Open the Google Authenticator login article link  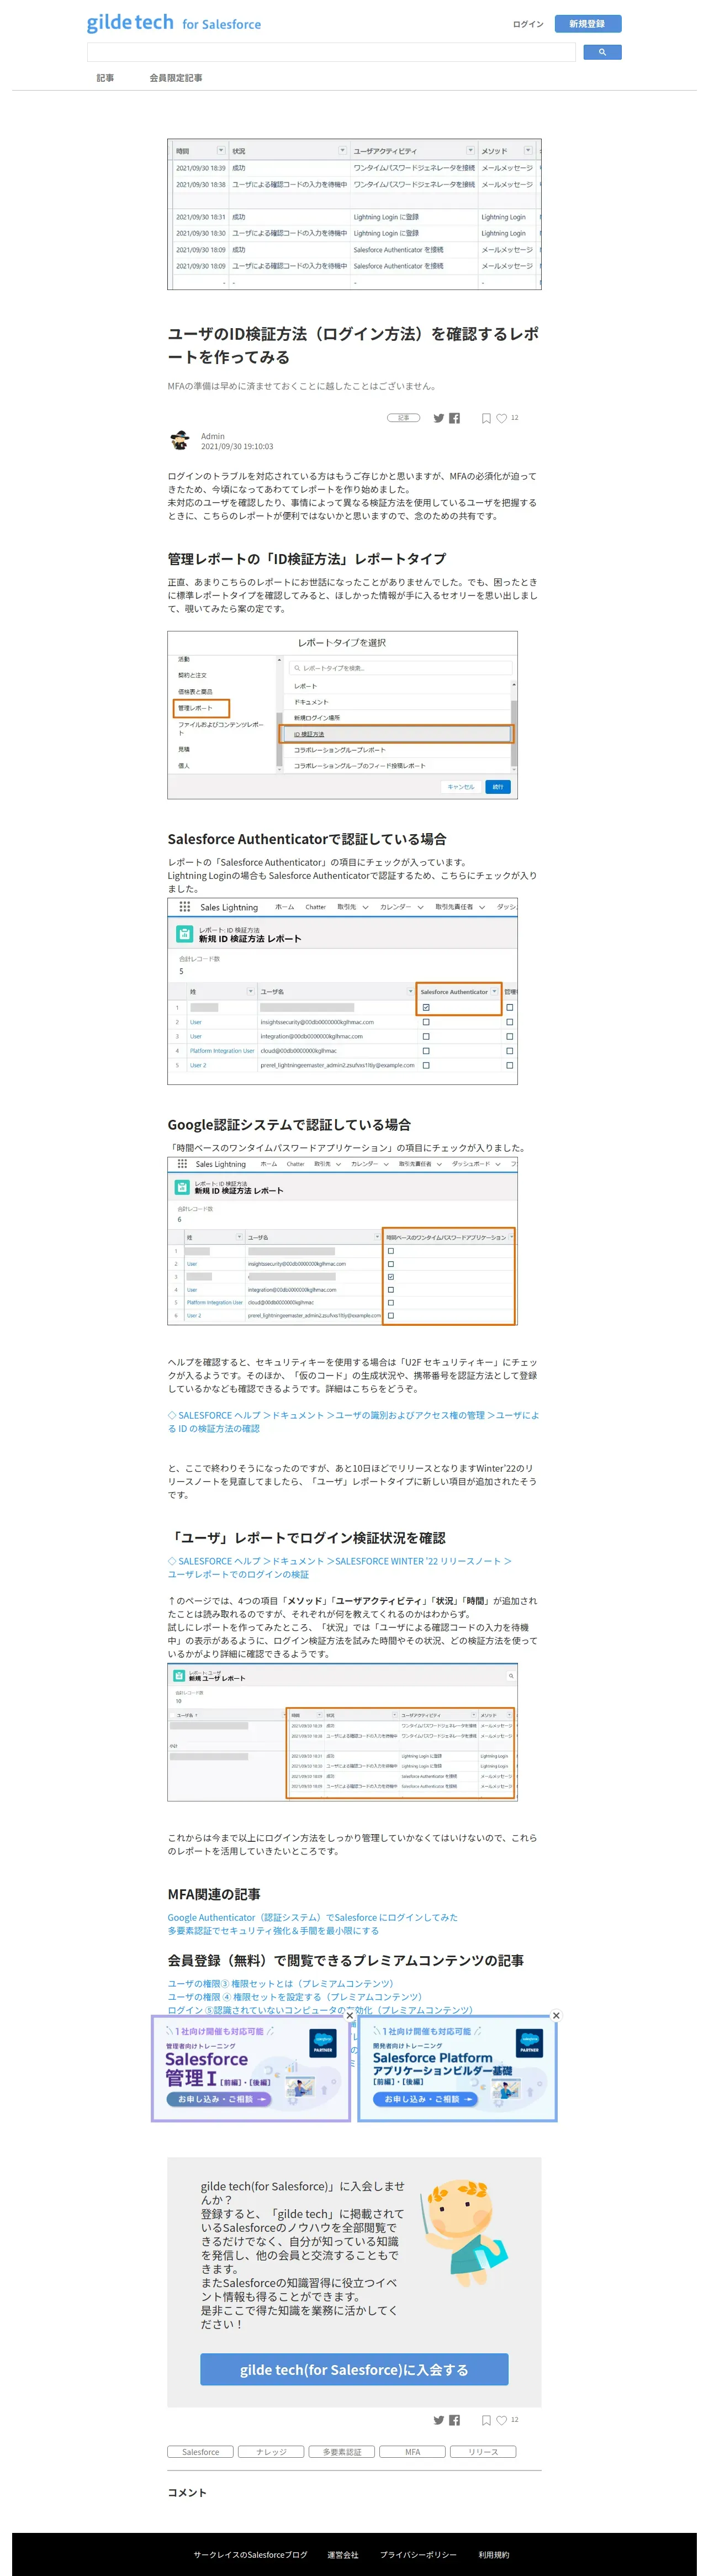pyautogui.click(x=312, y=1917)
